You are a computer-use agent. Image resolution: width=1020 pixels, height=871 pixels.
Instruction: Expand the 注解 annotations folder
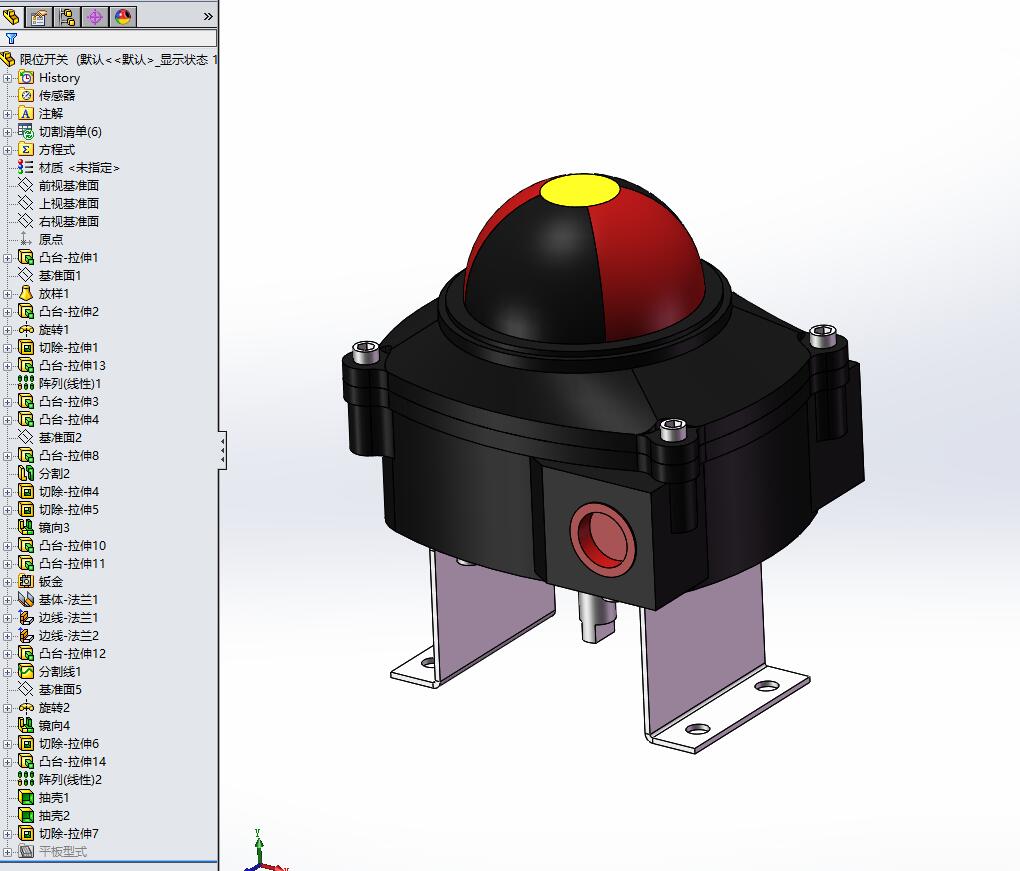(7, 114)
